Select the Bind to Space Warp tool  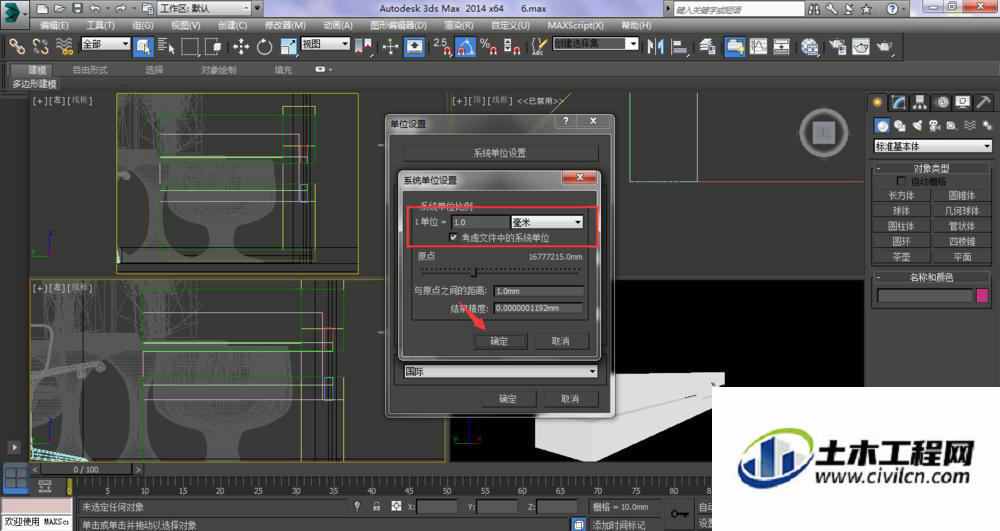coord(64,47)
